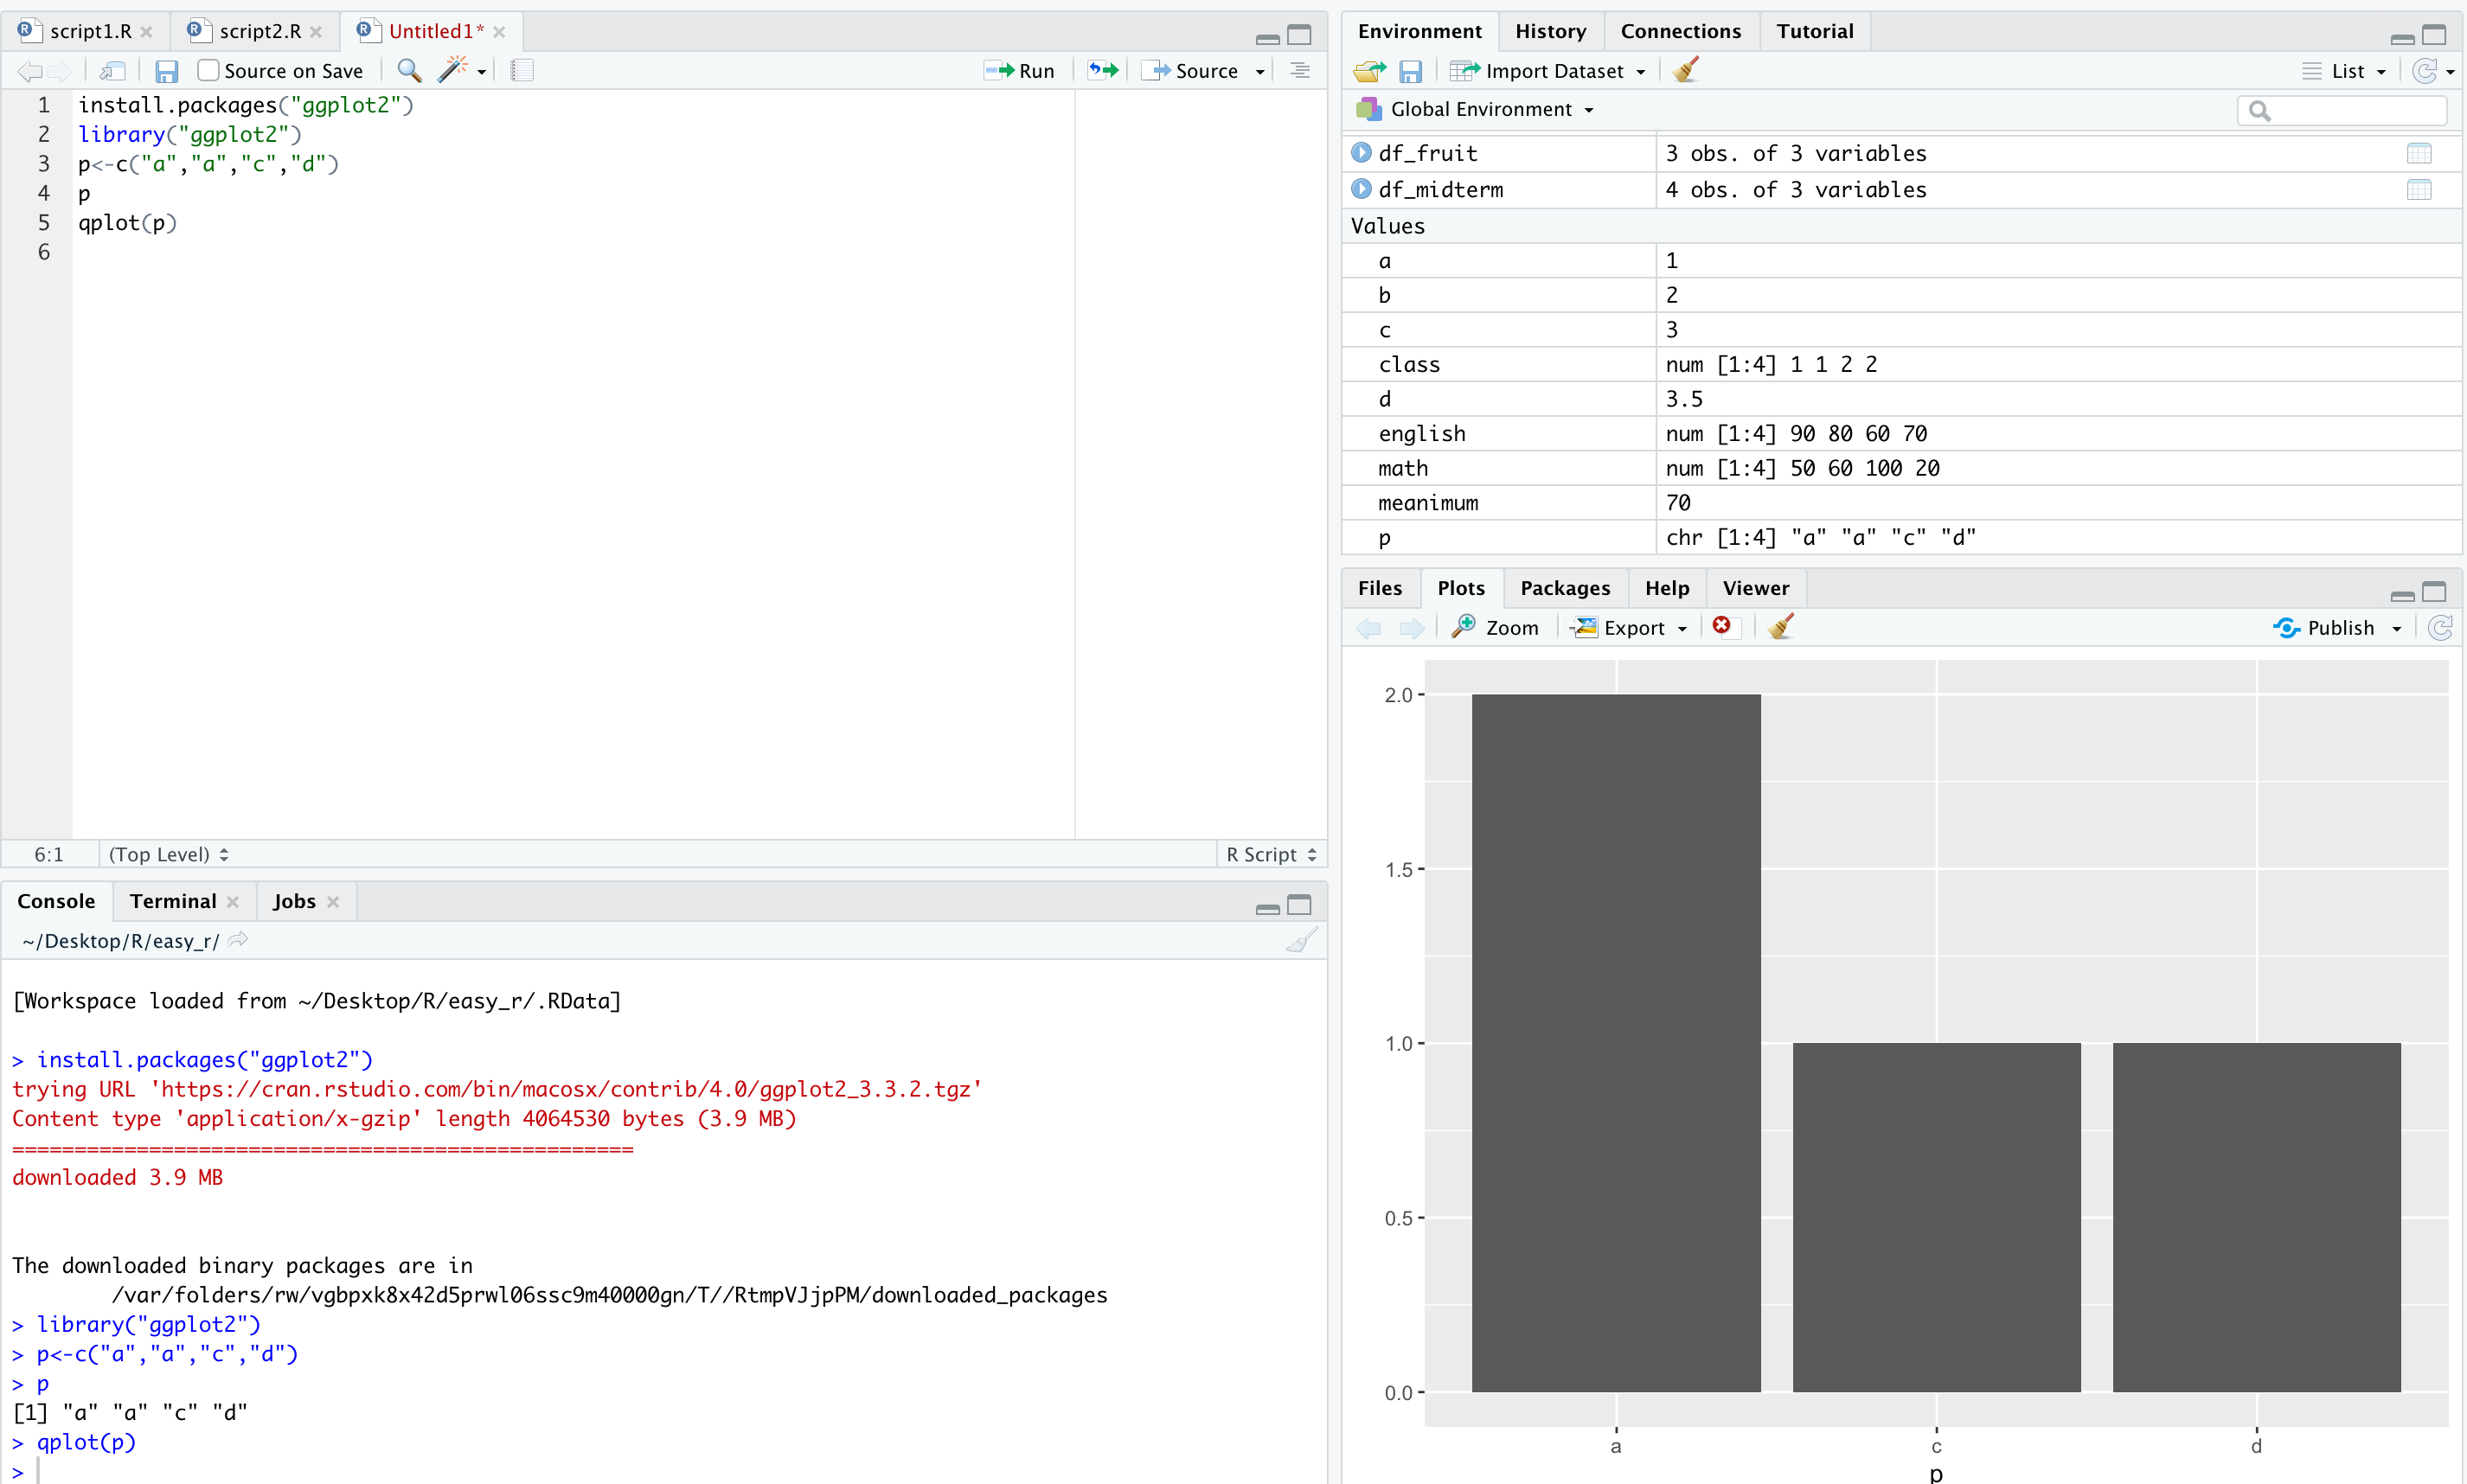This screenshot has height=1484, width=2467.
Task: Clear environment objects with broom icon
Action: pos(1685,71)
